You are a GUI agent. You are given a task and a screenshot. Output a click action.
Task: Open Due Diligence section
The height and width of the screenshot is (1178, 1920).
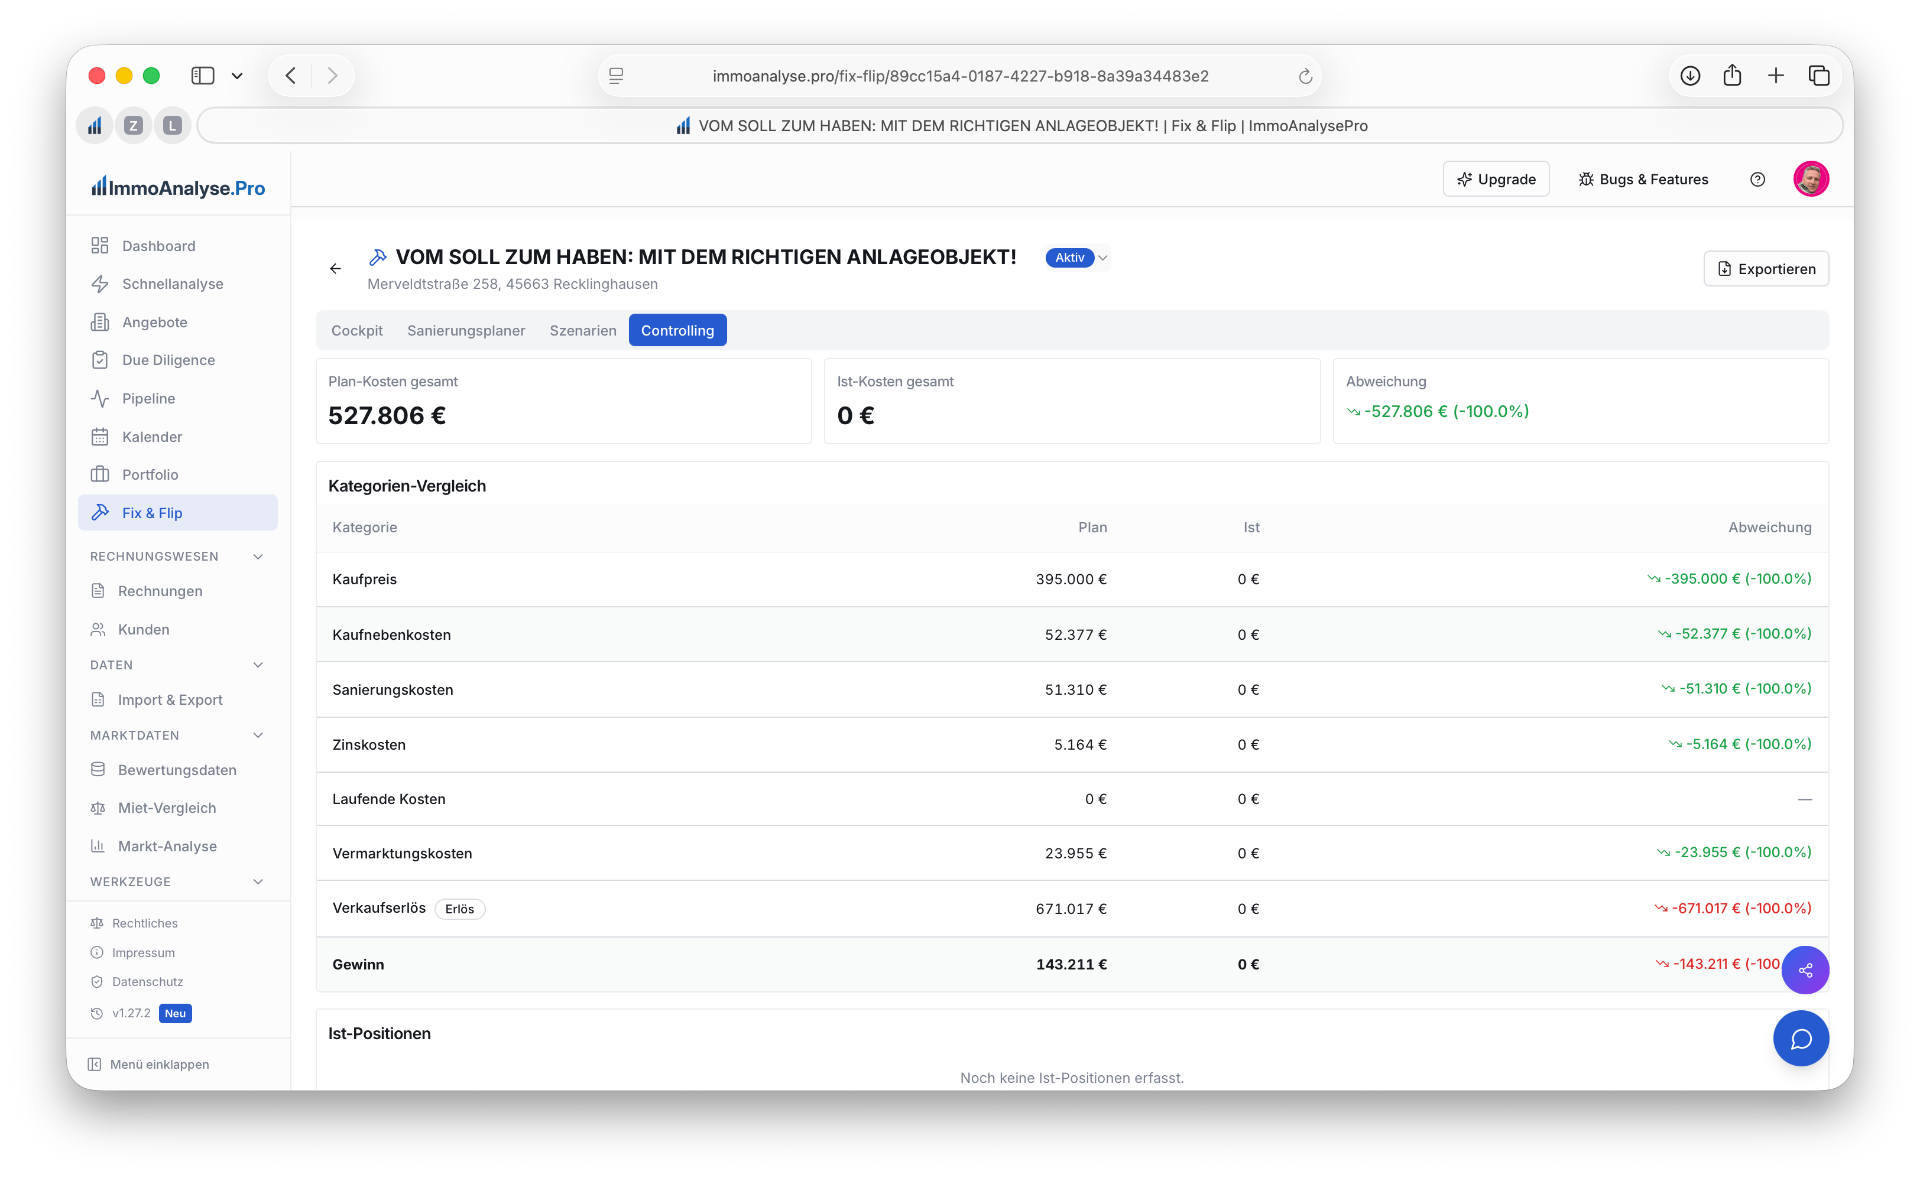click(x=177, y=360)
